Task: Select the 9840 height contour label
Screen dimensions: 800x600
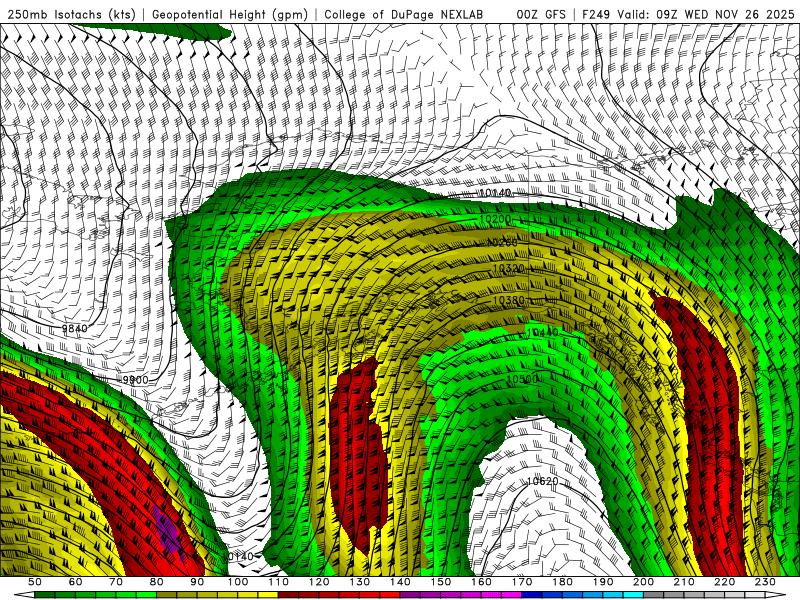Action: [74, 328]
